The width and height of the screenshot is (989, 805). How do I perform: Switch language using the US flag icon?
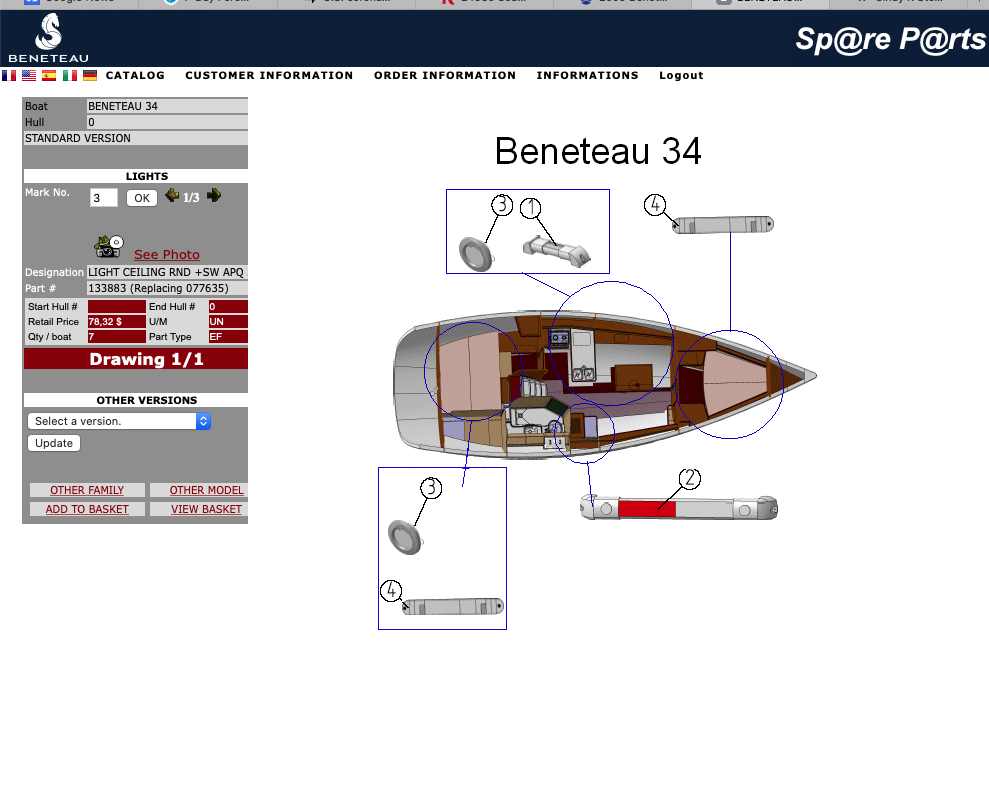point(29,76)
